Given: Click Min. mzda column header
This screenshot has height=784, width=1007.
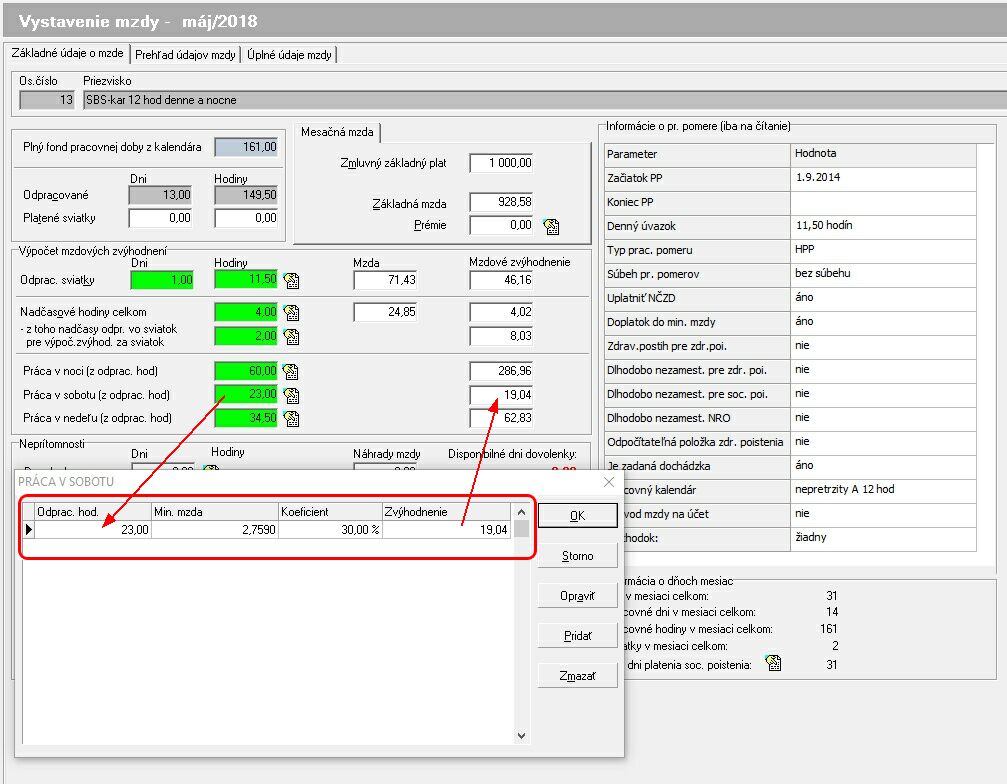Looking at the screenshot, I should coord(215,512).
